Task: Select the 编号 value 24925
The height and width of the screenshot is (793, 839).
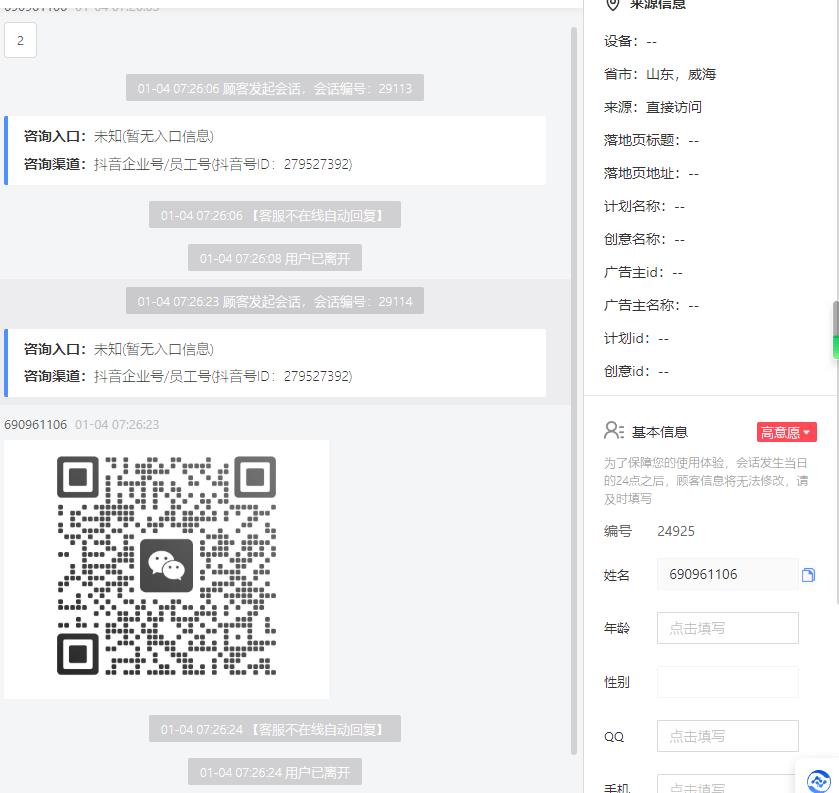Action: point(676,531)
